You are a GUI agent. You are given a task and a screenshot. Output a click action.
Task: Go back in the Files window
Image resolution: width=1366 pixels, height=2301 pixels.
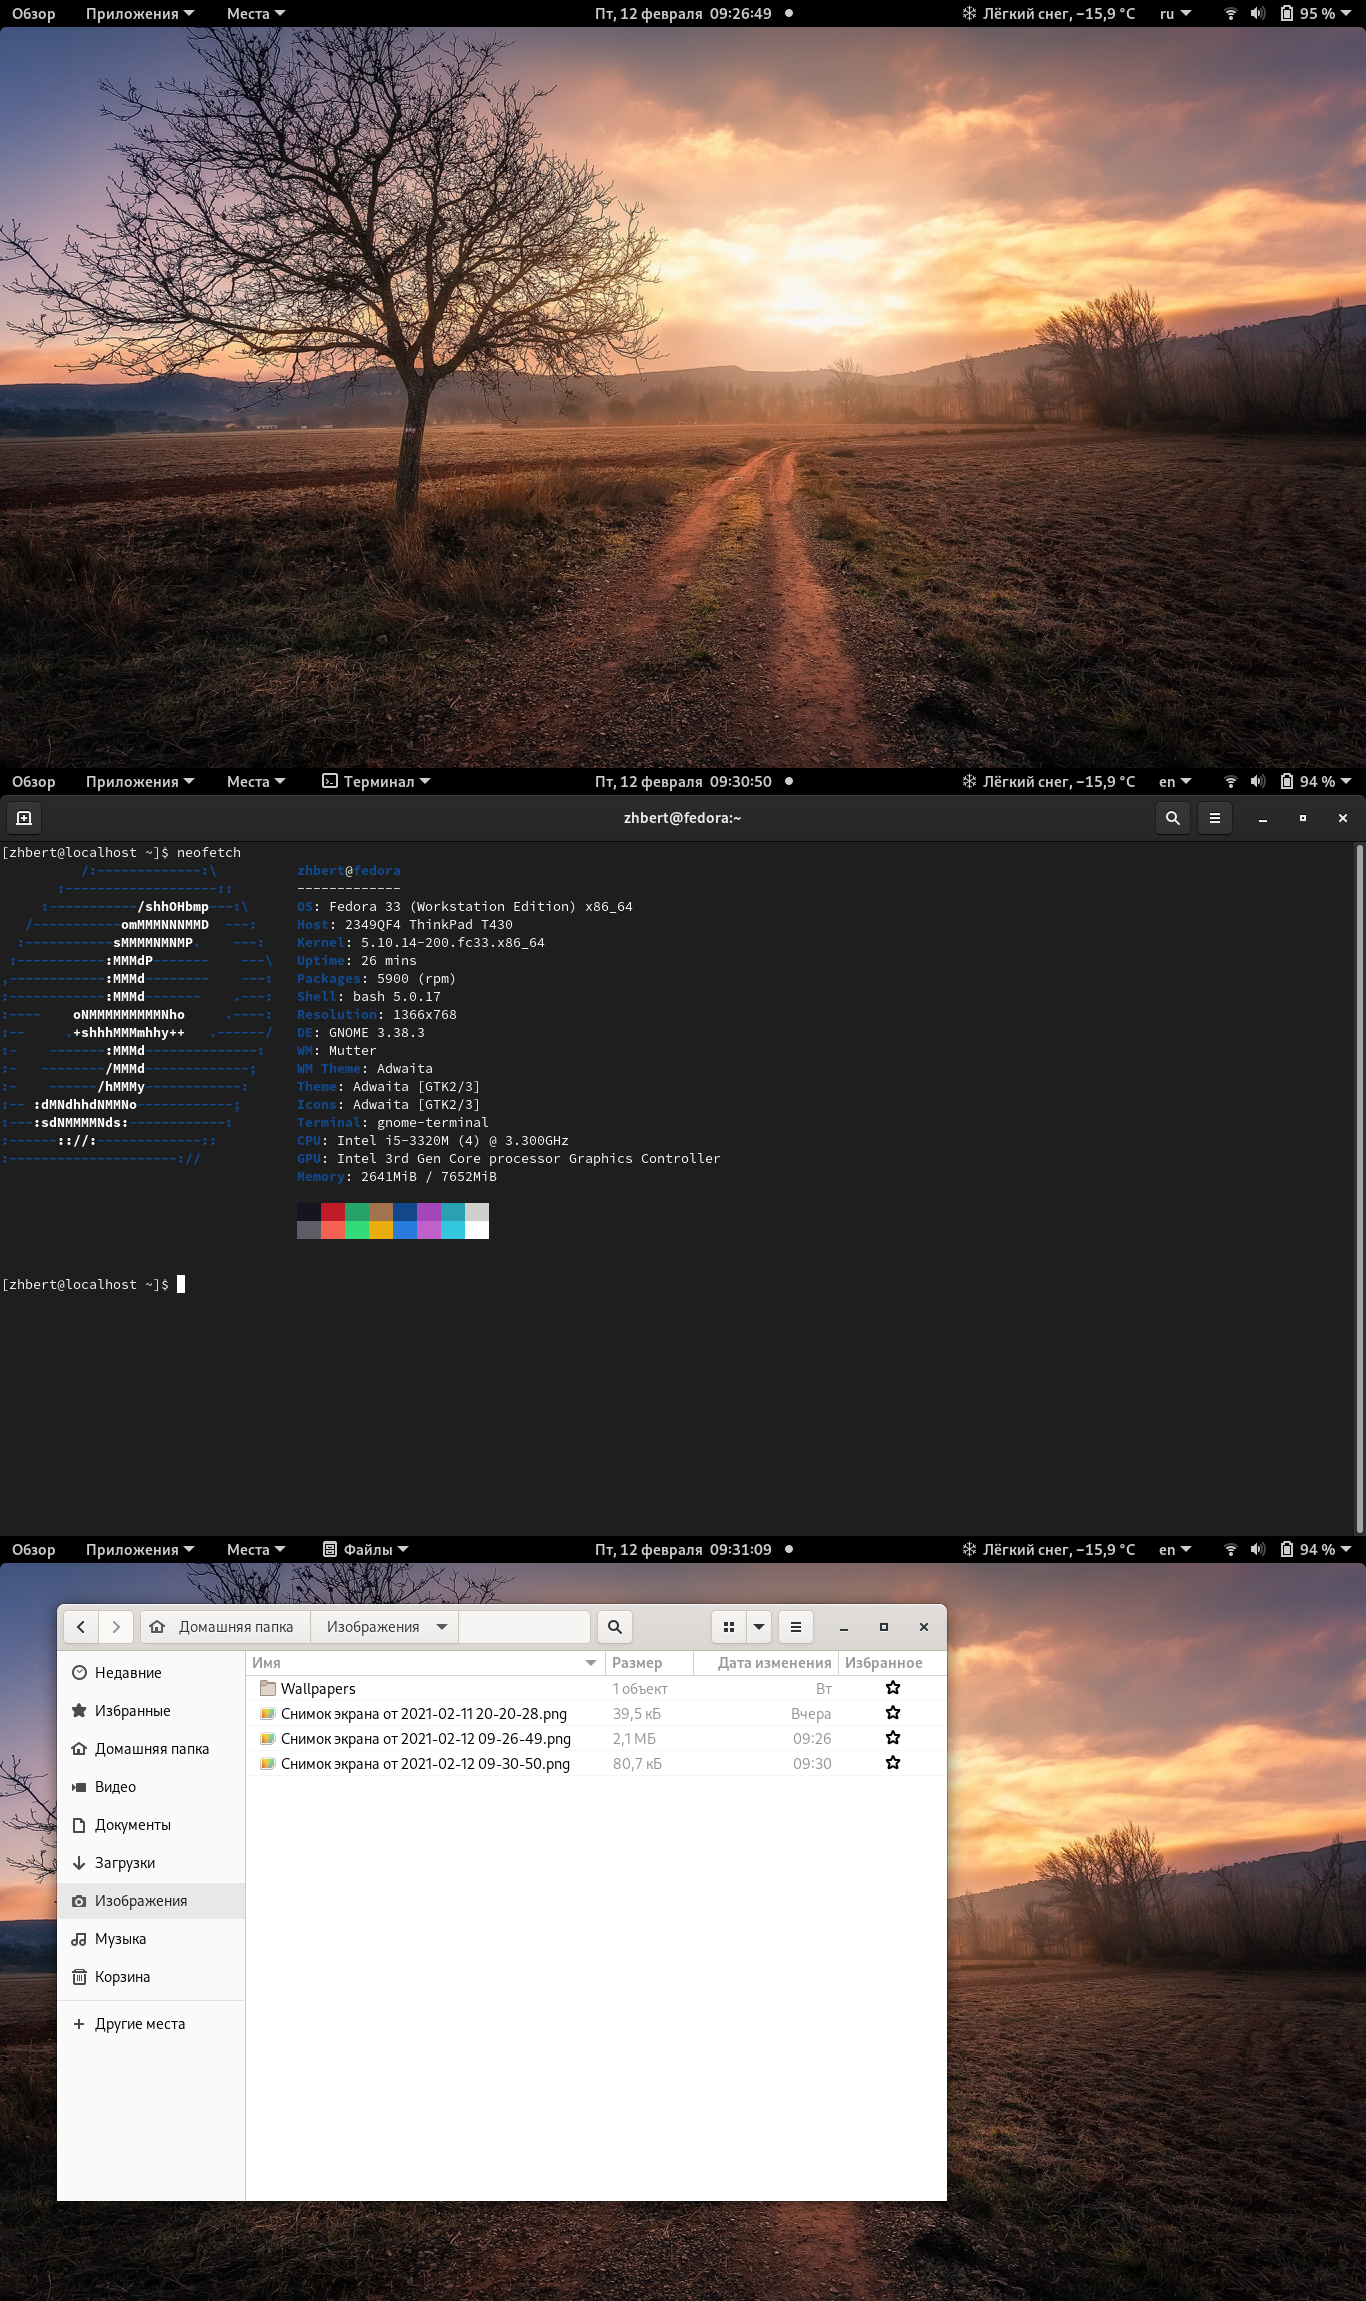81,1627
